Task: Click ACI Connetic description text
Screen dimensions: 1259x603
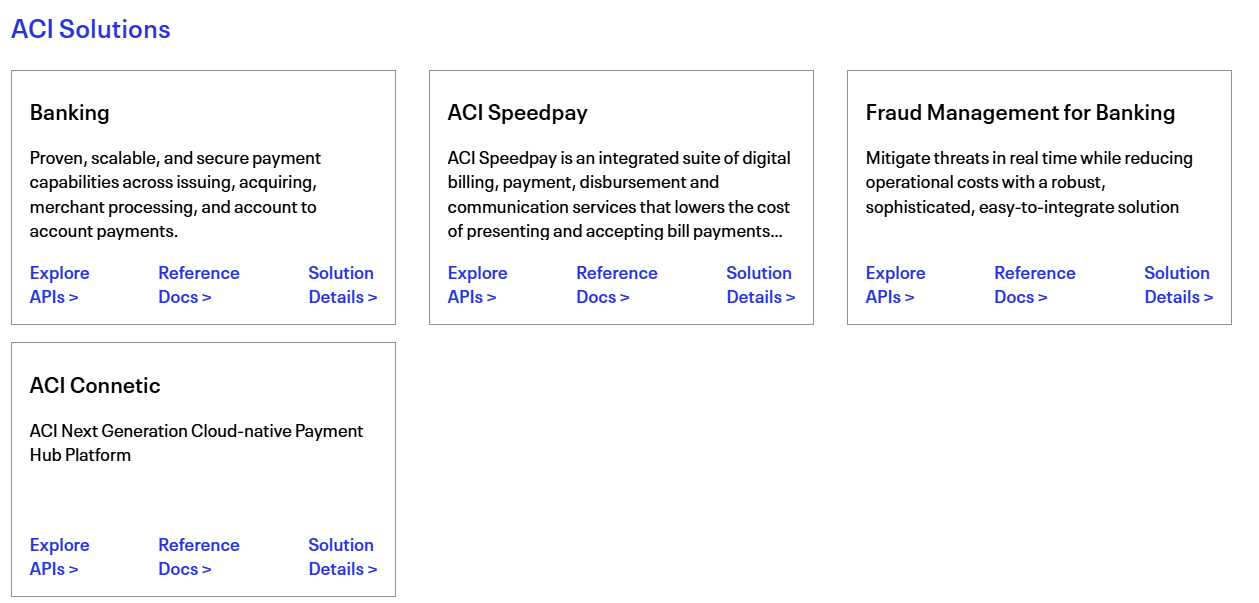Action: coord(196,443)
